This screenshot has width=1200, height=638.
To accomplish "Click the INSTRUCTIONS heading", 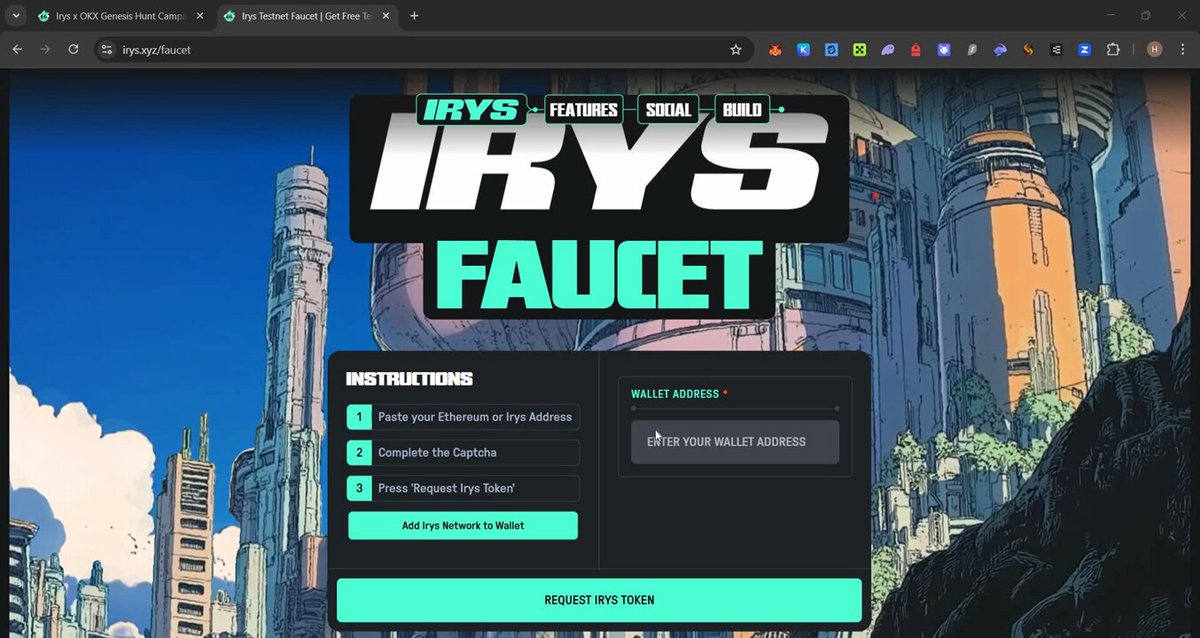I will pyautogui.click(x=409, y=379).
